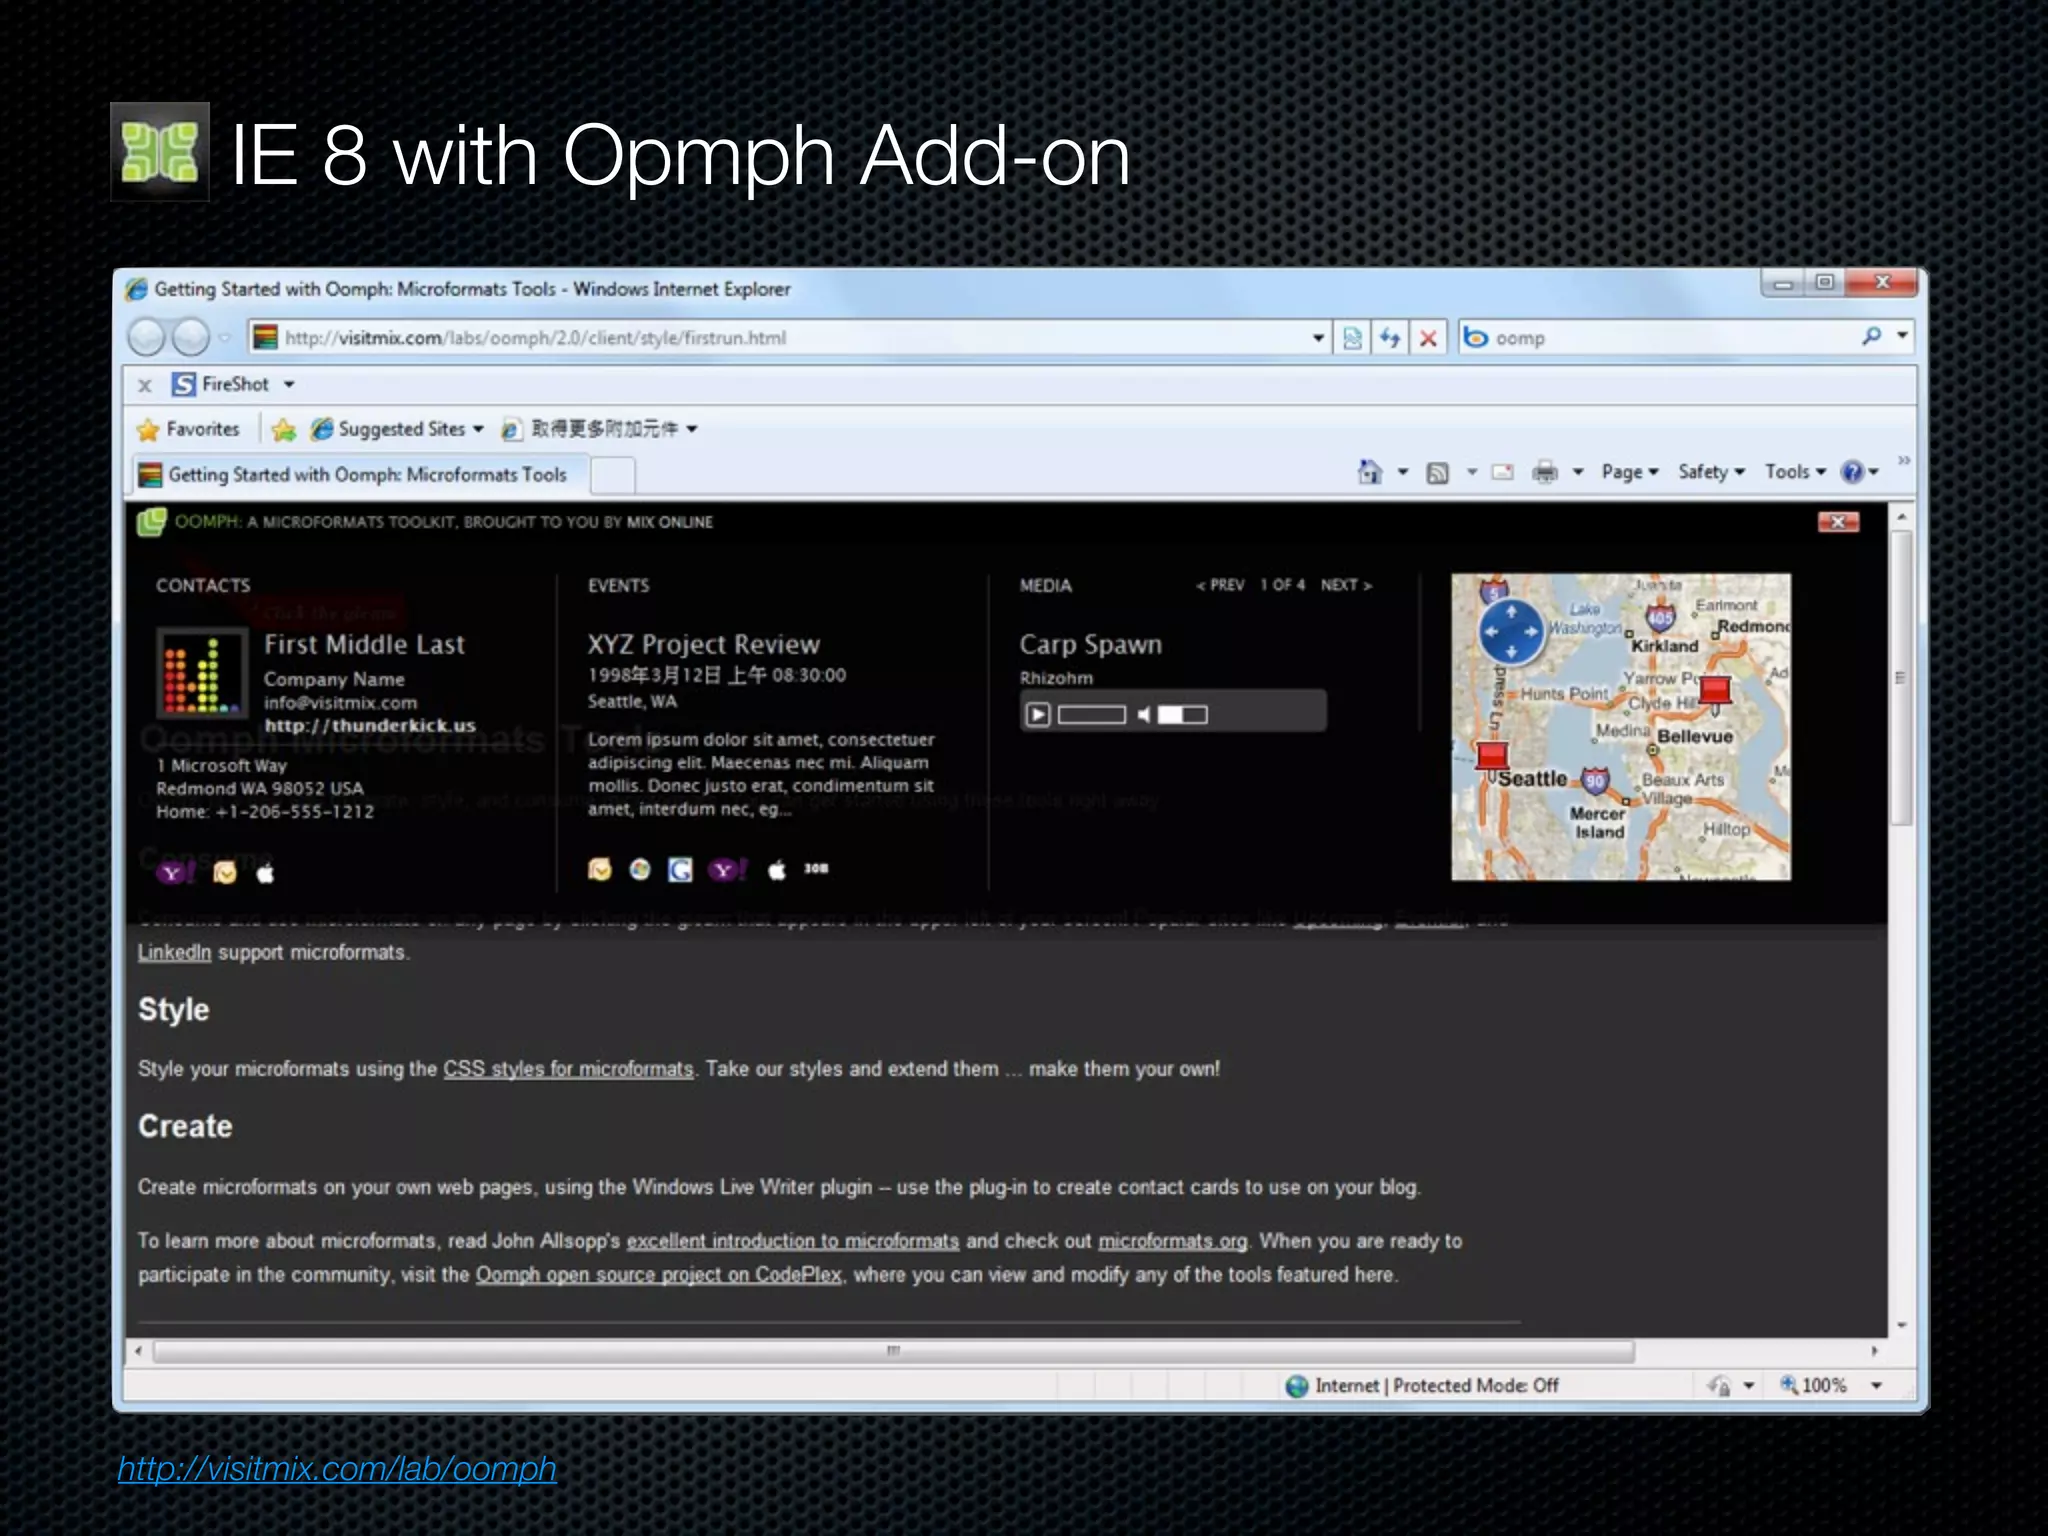
Task: Open the address bar history dropdown
Action: pos(1318,338)
